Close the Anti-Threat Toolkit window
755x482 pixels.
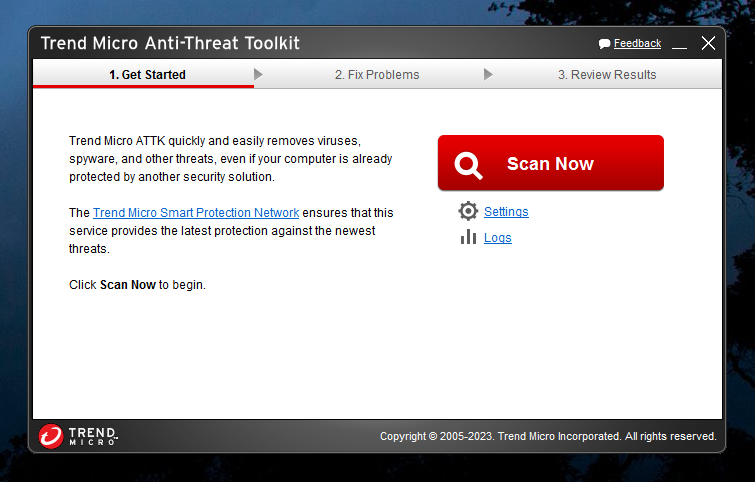point(708,43)
